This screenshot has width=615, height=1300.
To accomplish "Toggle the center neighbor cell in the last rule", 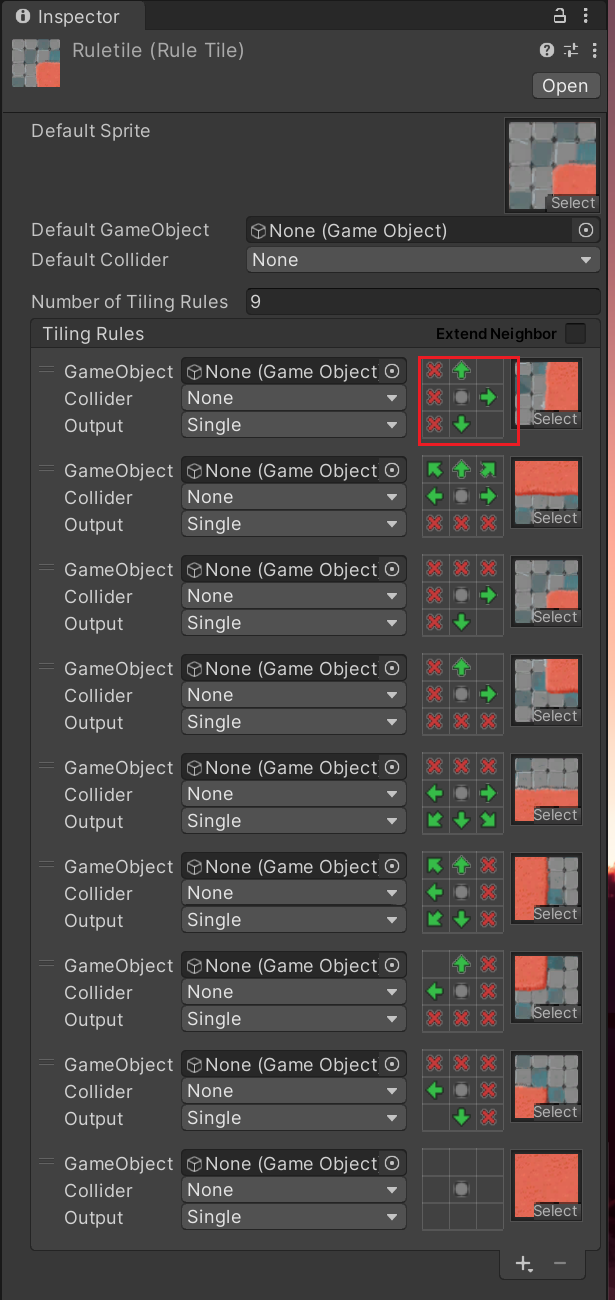I will pyautogui.click(x=461, y=1188).
